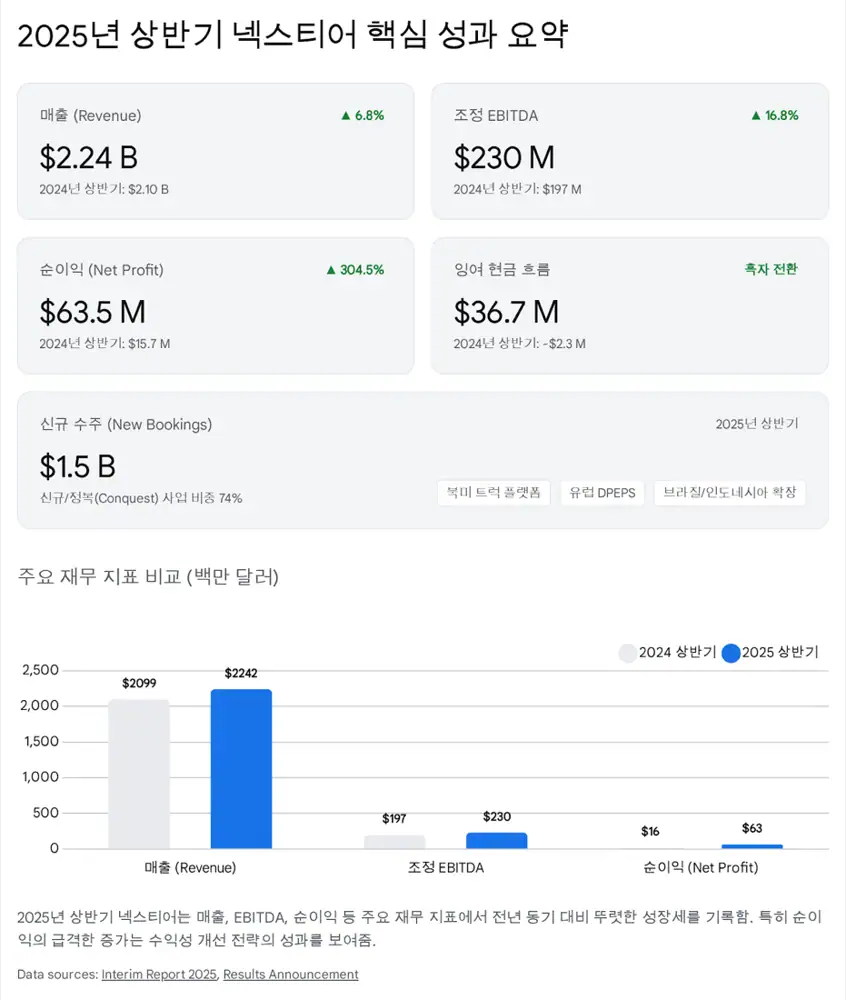The image size is (846, 1000).
Task: Click the 흑자 전환 label
Action: tap(771, 269)
